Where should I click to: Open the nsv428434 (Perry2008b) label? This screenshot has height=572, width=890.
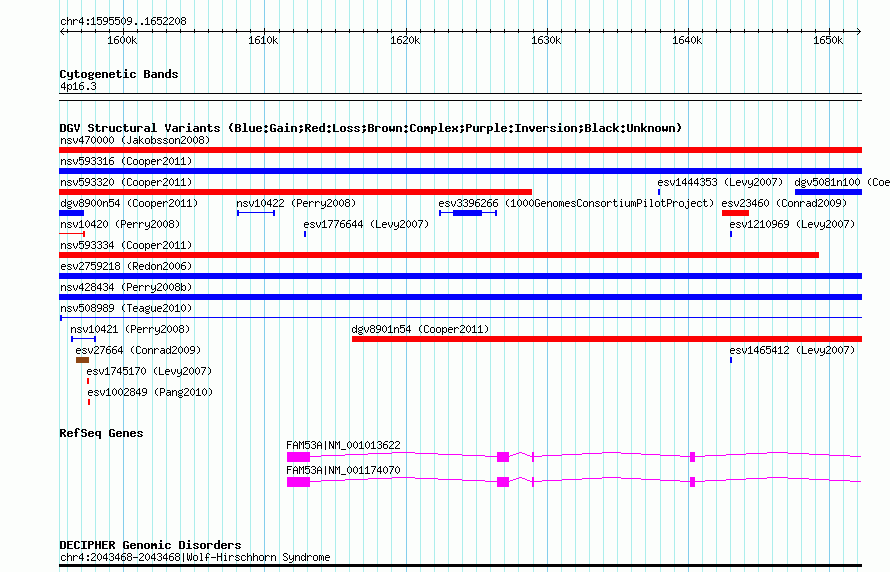coord(126,287)
